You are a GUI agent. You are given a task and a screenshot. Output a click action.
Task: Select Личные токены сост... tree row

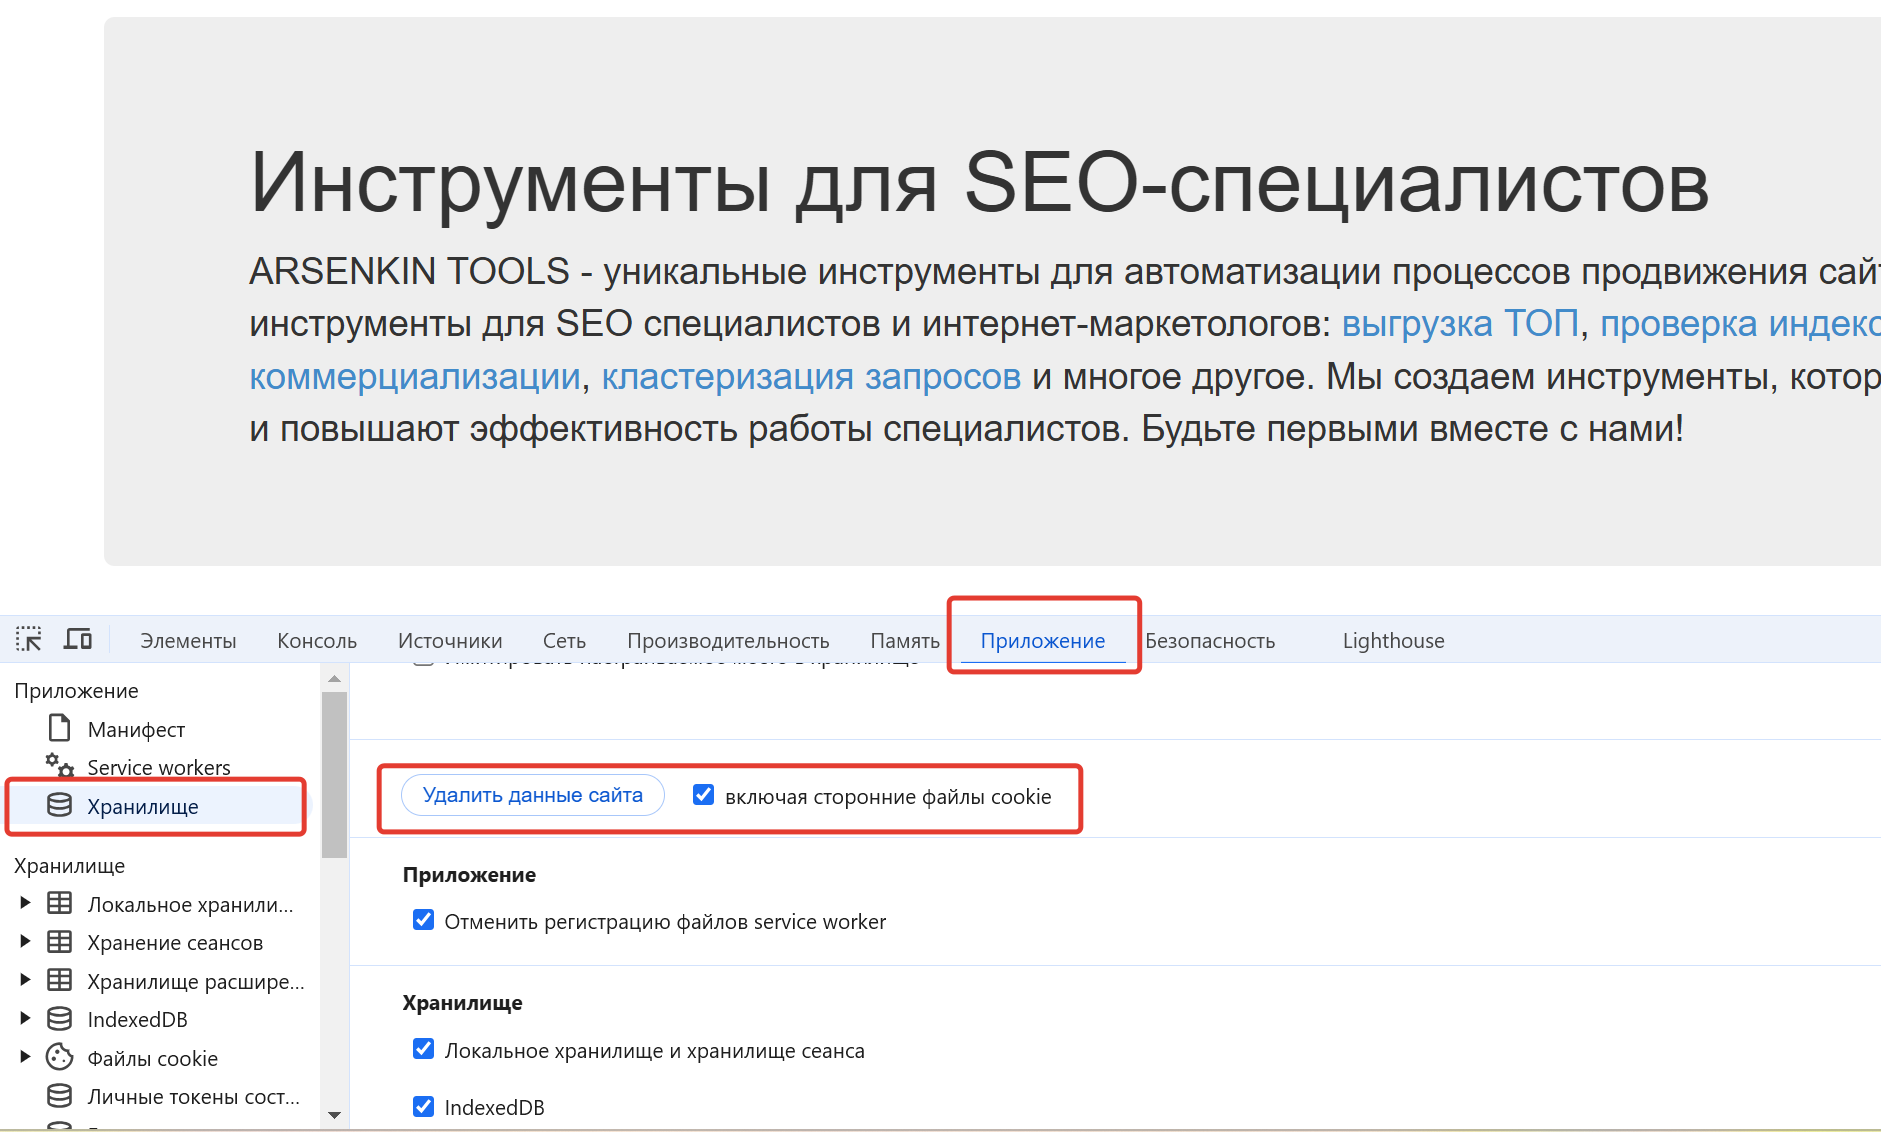[160, 1097]
